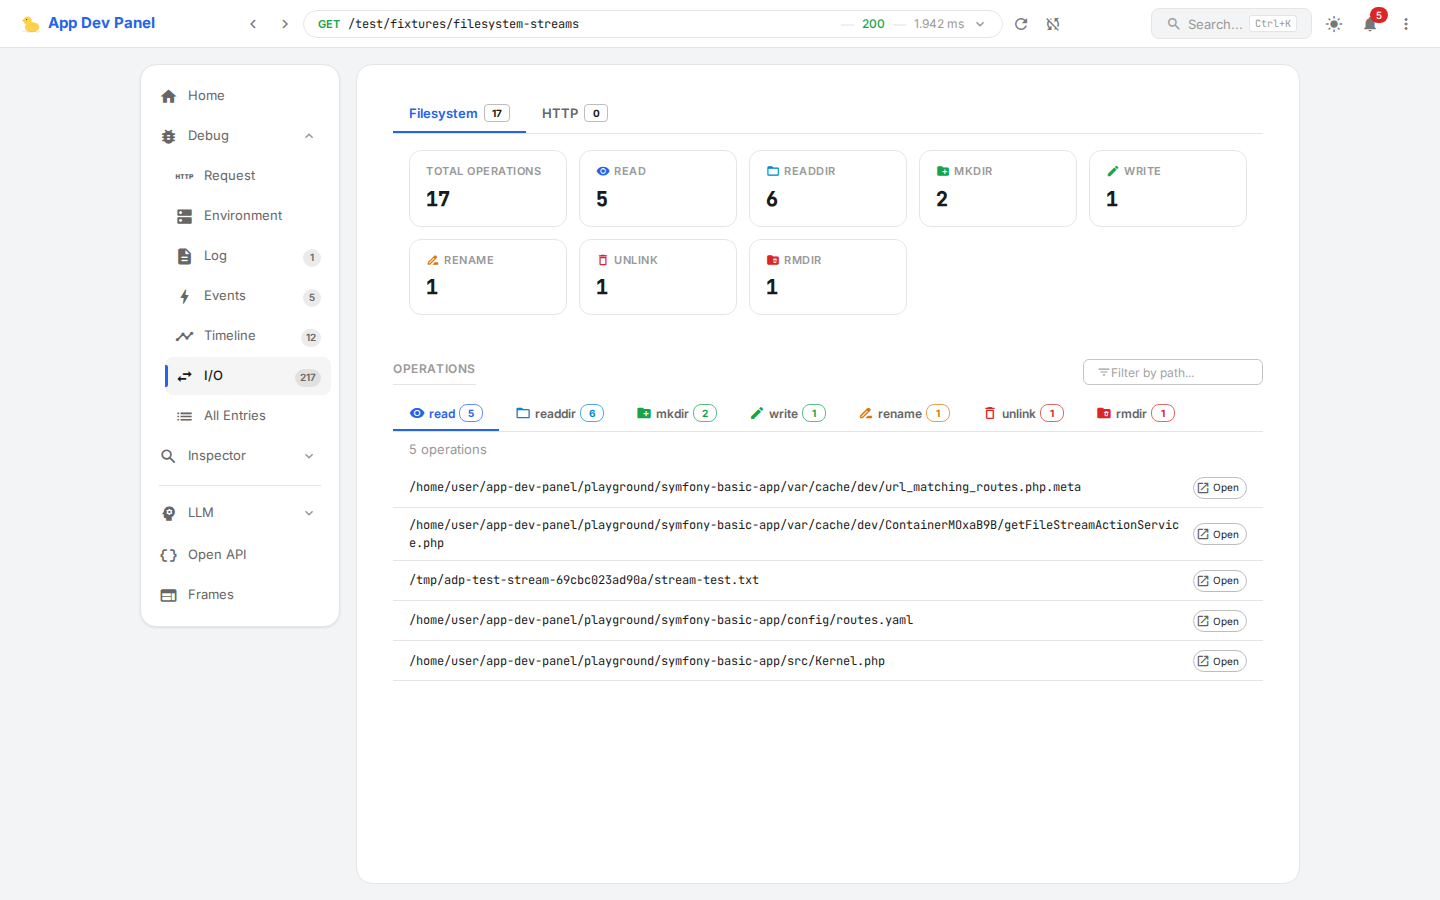
Task: Refresh the current request
Action: coord(1020,23)
